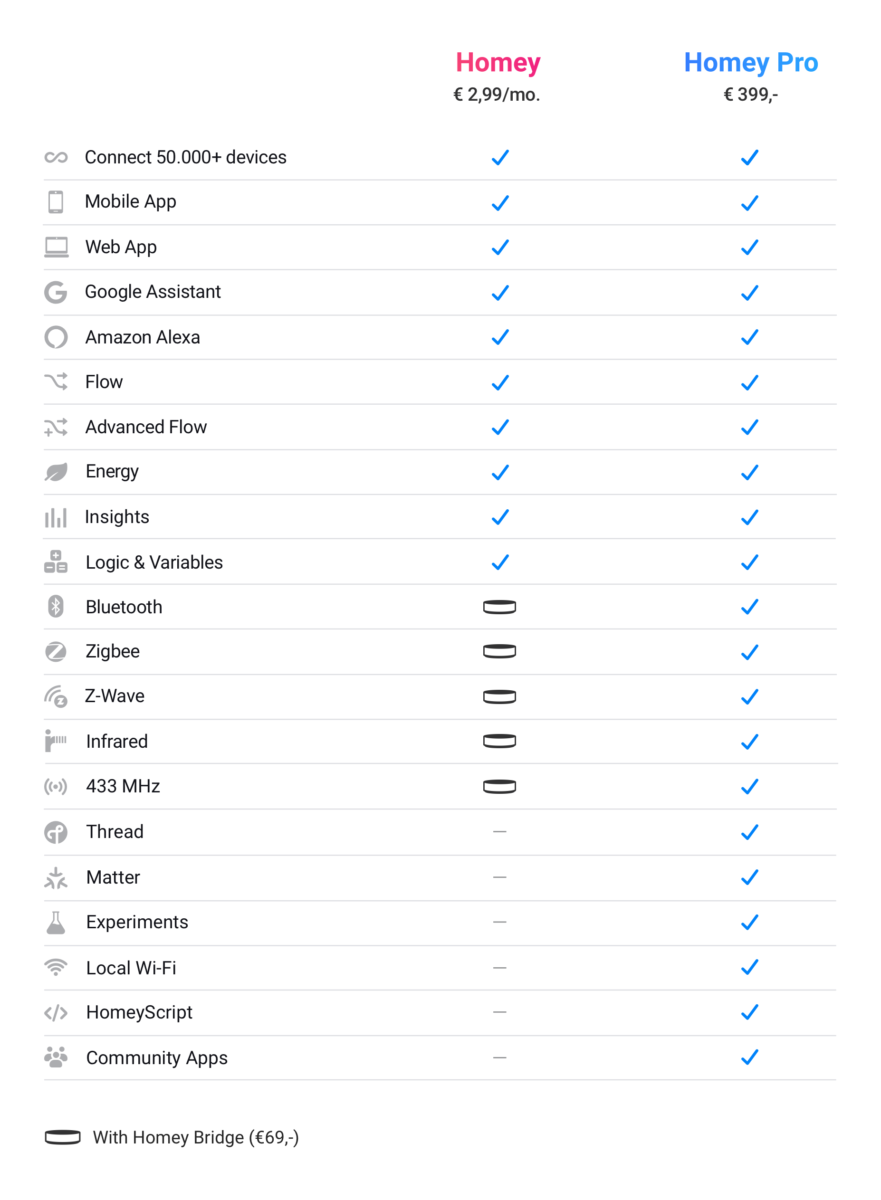Click the Thread protocol icon
The width and height of the screenshot is (881, 1200).
(56, 832)
